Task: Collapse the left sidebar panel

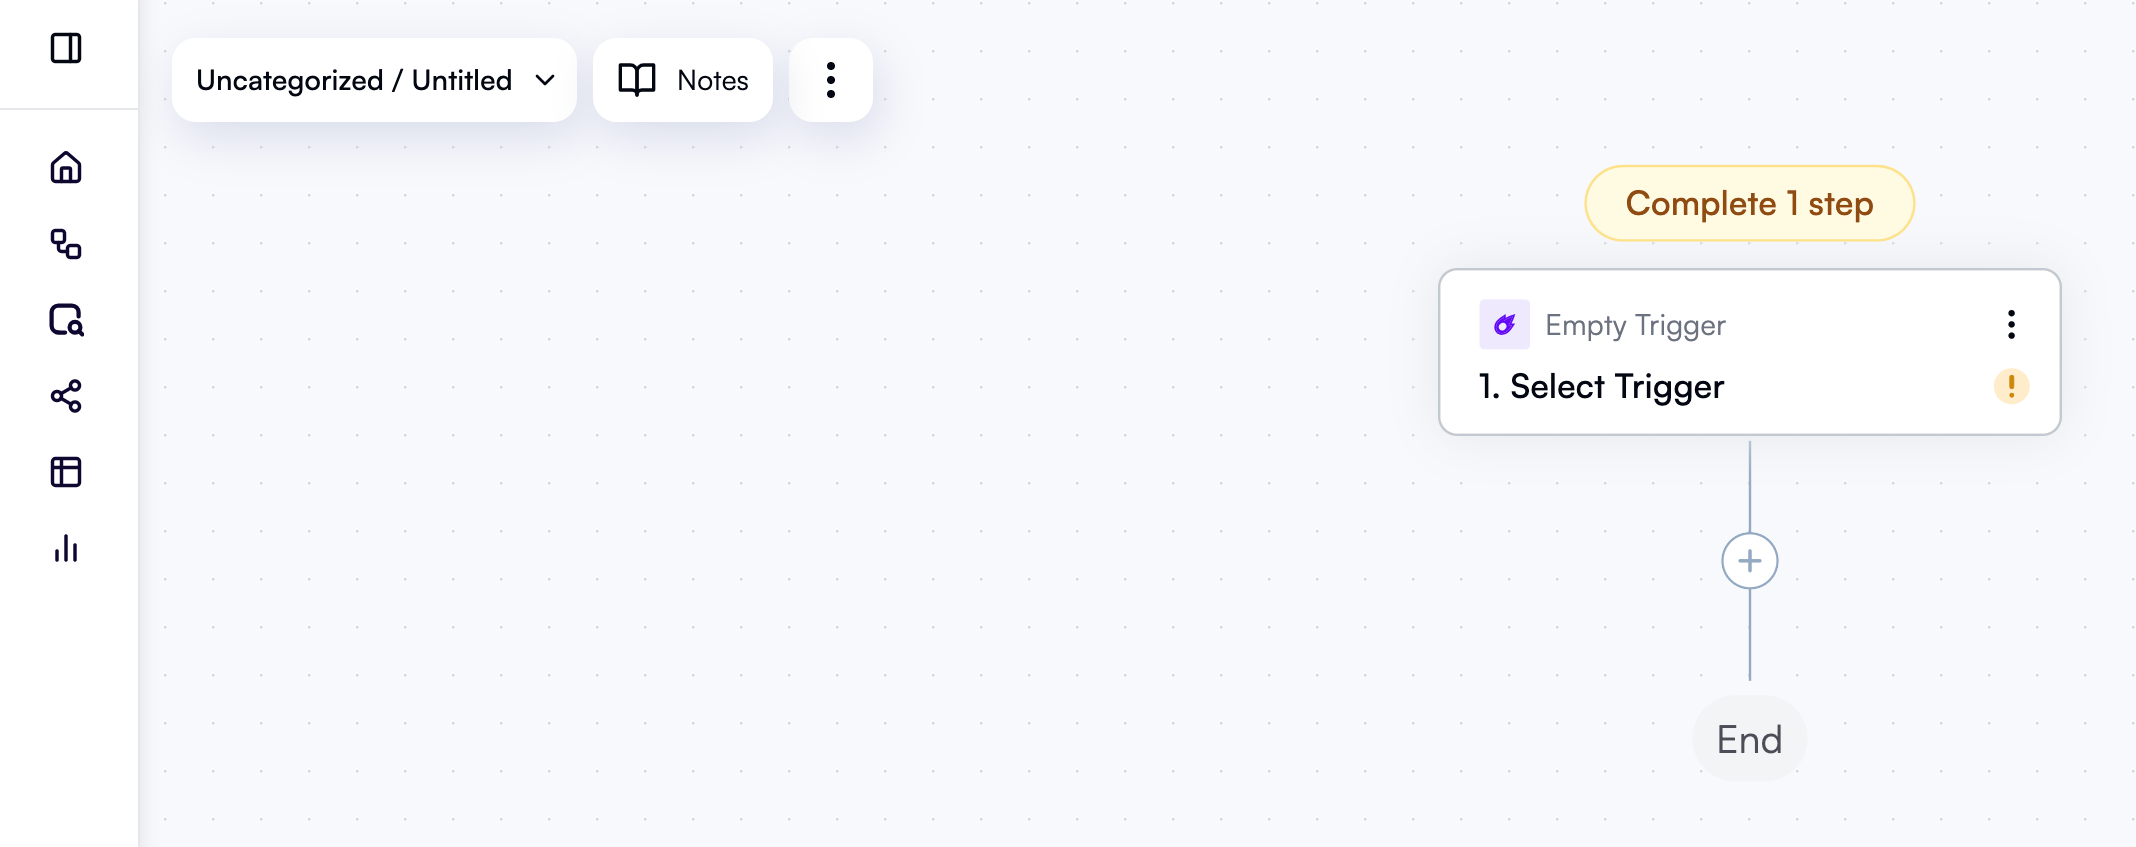Action: tap(67, 47)
